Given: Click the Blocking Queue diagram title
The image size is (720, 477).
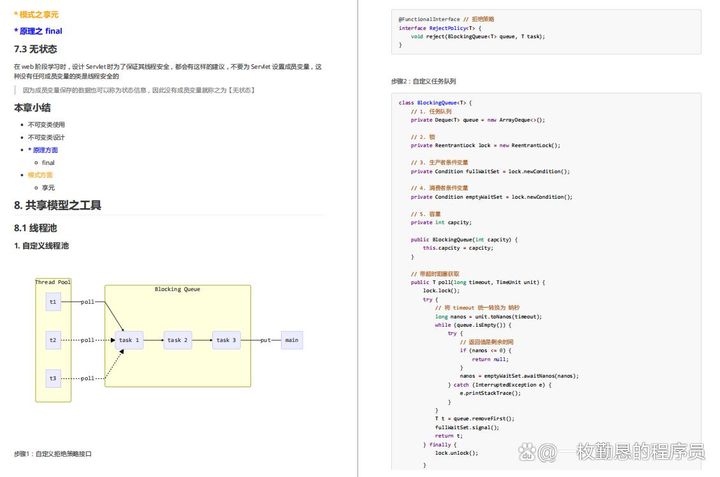Looking at the screenshot, I should pos(177,289).
